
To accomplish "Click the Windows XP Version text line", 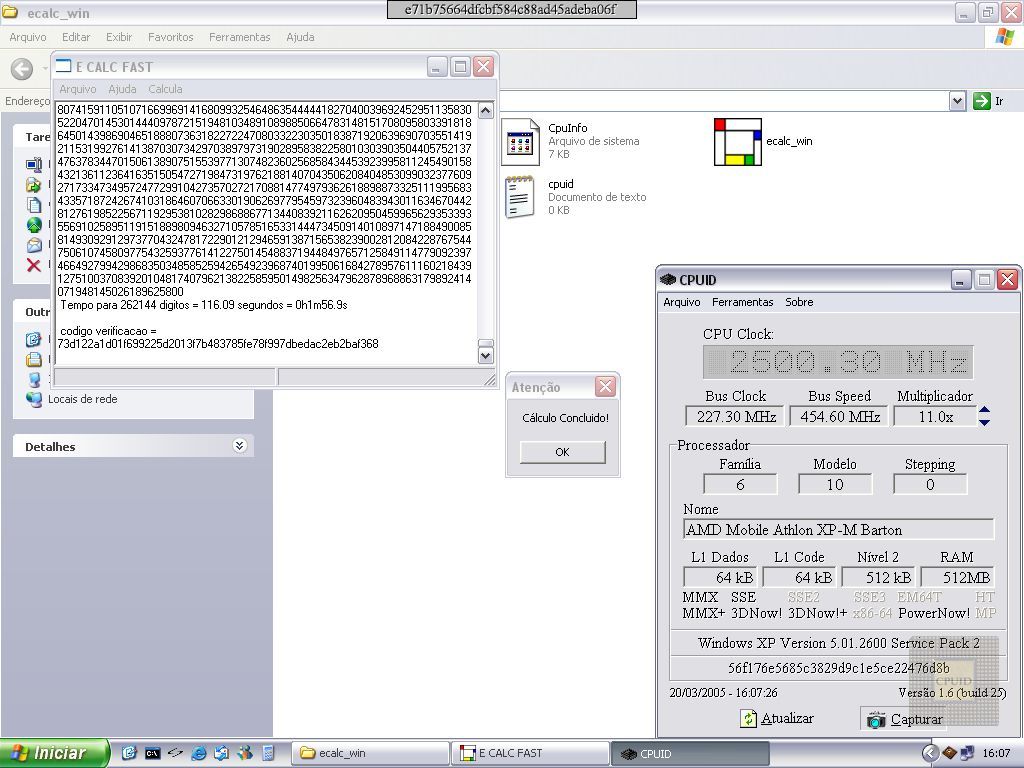I will (839, 643).
